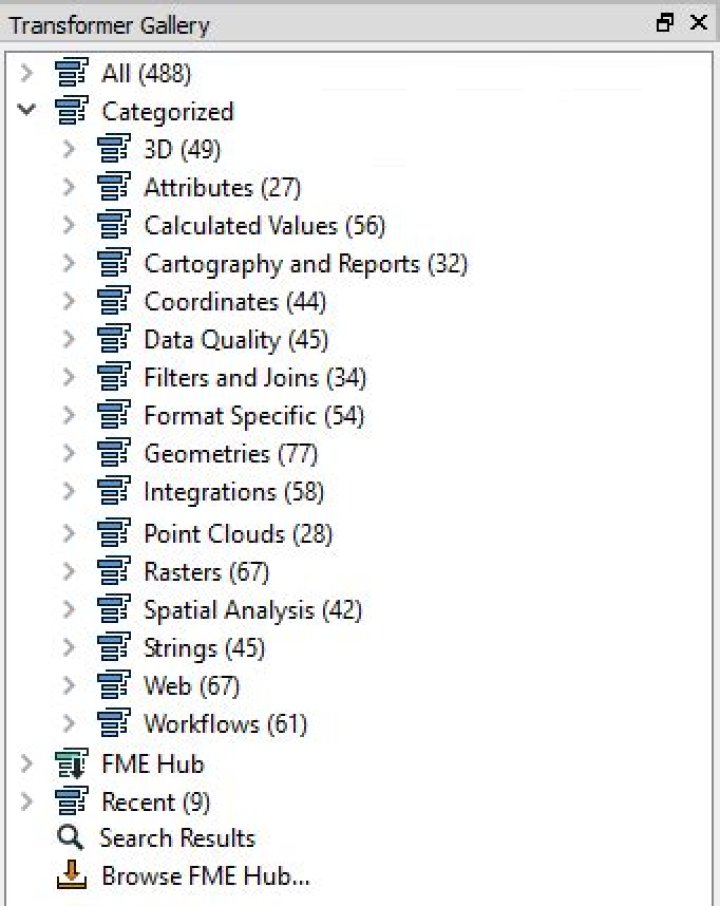Screen dimensions: 720x906
Task: Click the Point Clouds category icon
Action: [114, 533]
